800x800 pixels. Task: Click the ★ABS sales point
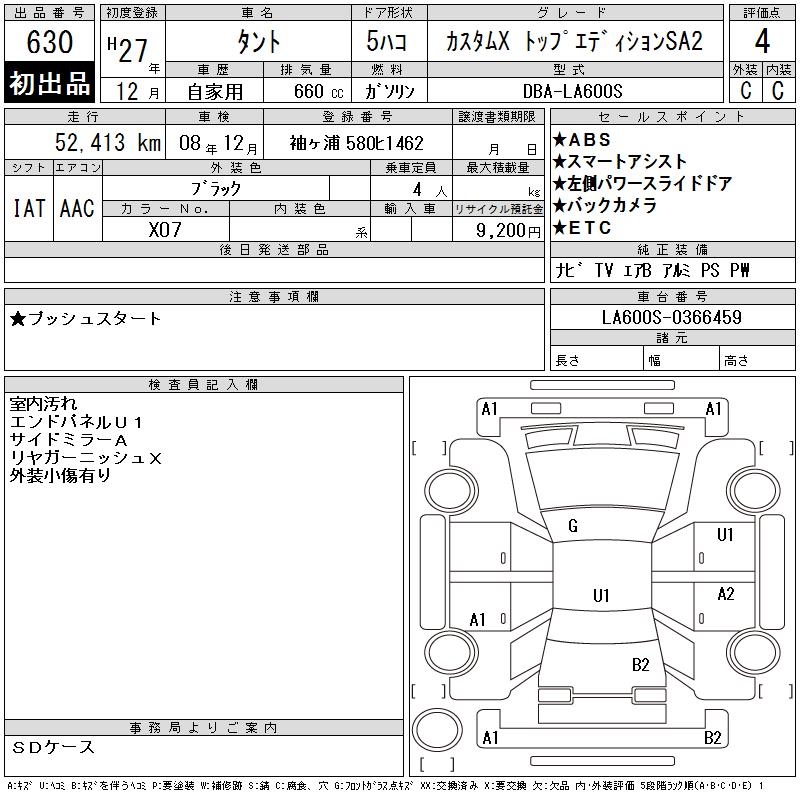(582, 140)
